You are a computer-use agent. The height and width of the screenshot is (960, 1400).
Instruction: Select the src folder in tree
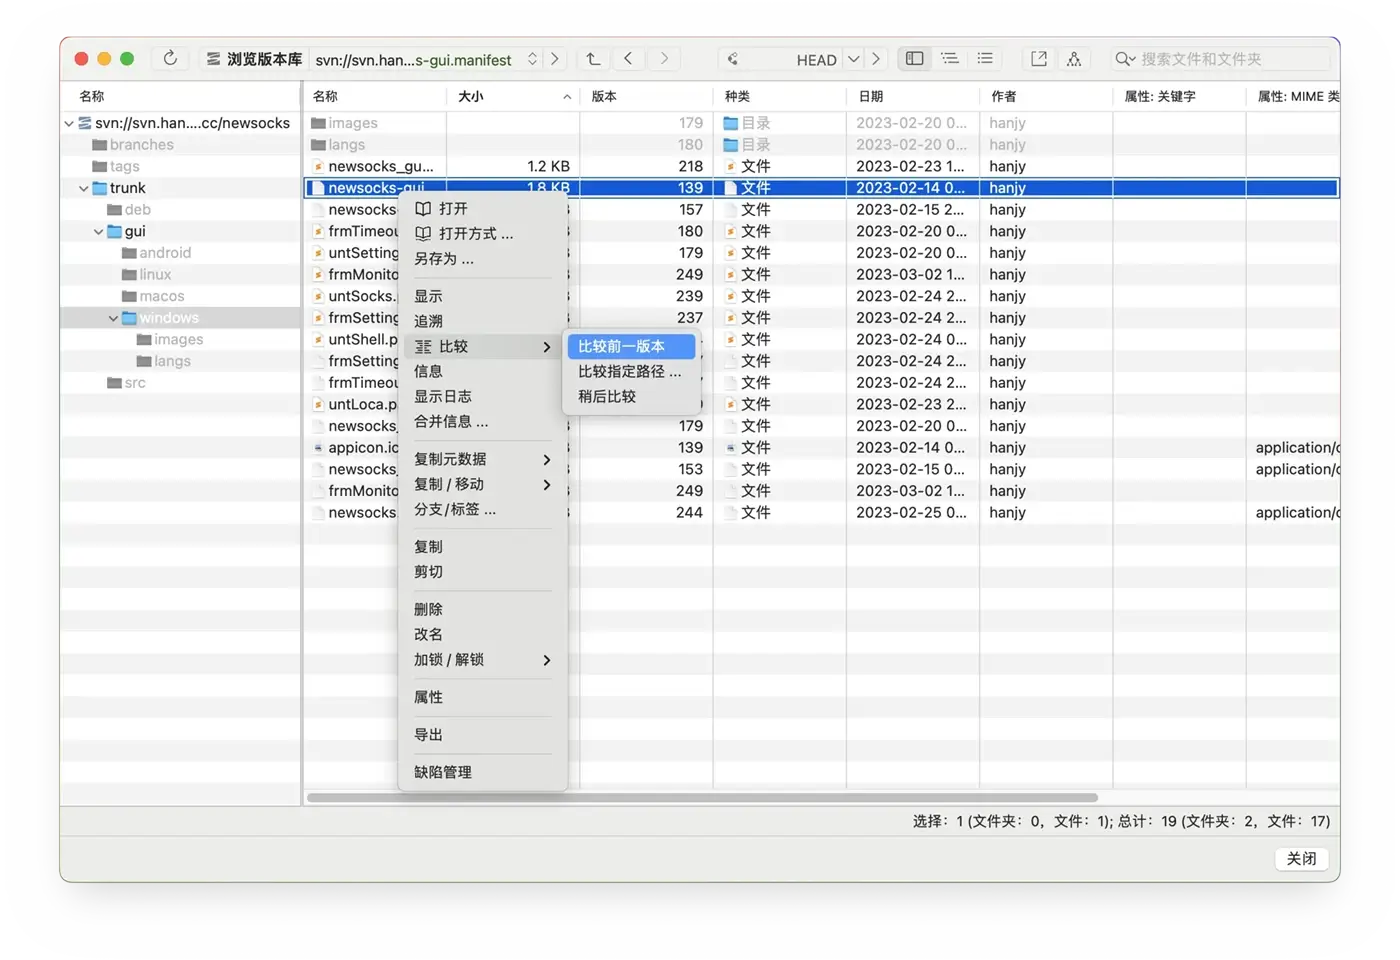pos(126,383)
